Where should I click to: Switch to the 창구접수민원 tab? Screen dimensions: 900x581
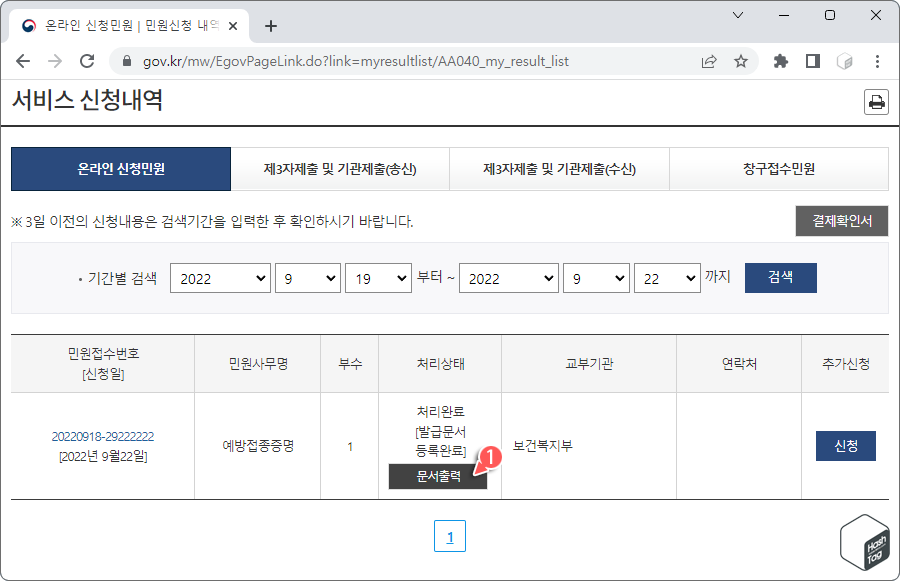coord(779,169)
